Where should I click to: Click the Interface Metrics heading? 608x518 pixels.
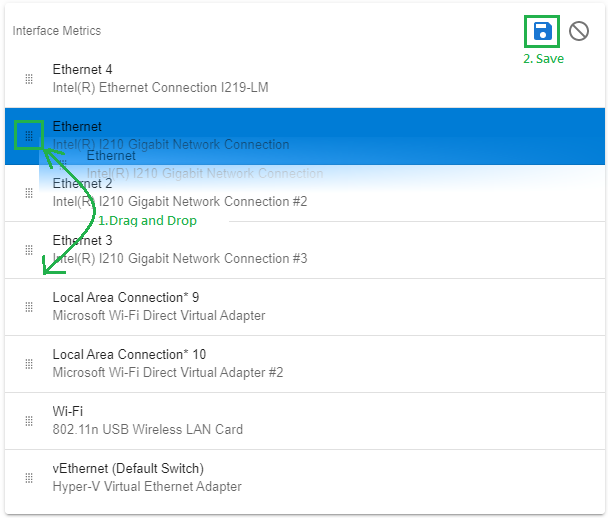57,31
